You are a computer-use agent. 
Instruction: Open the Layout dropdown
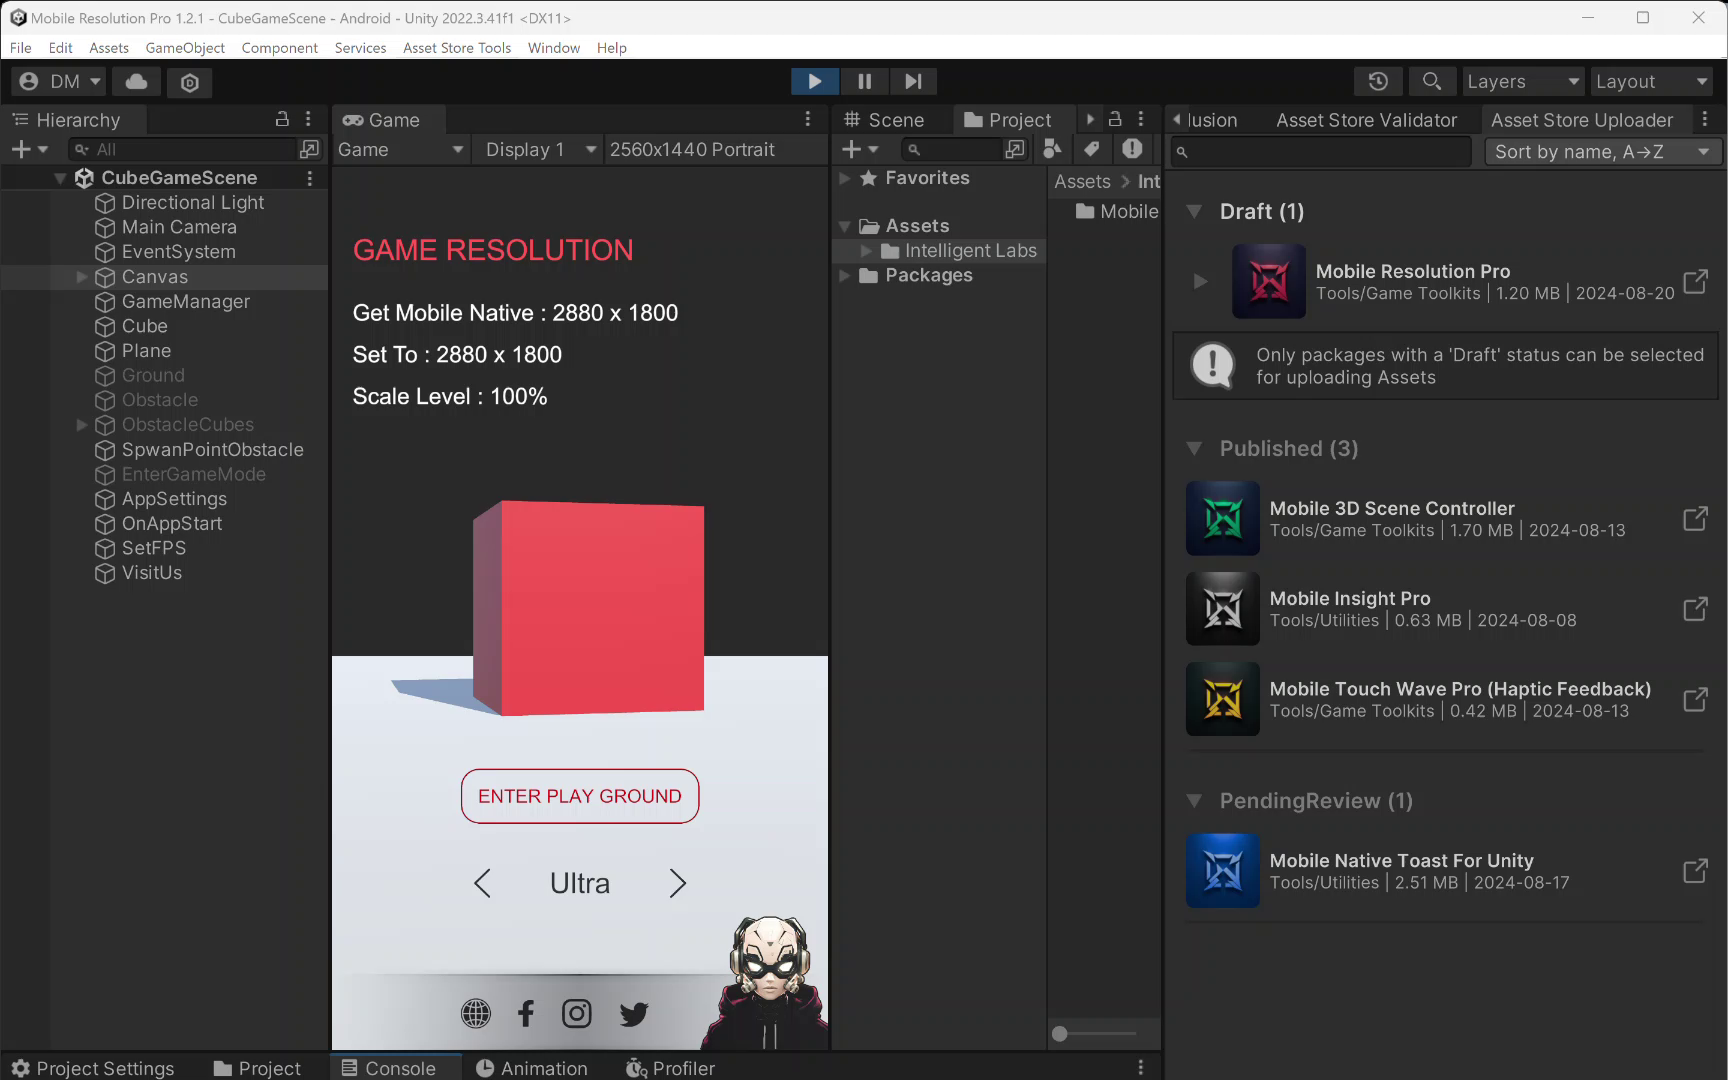(x=1652, y=82)
